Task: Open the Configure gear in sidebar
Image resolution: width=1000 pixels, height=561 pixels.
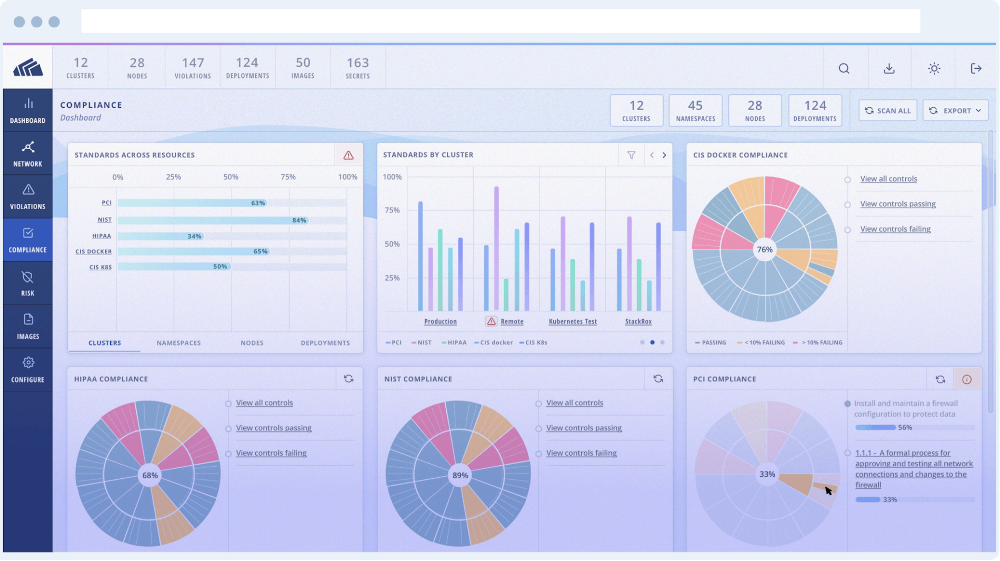Action: click(x=28, y=368)
